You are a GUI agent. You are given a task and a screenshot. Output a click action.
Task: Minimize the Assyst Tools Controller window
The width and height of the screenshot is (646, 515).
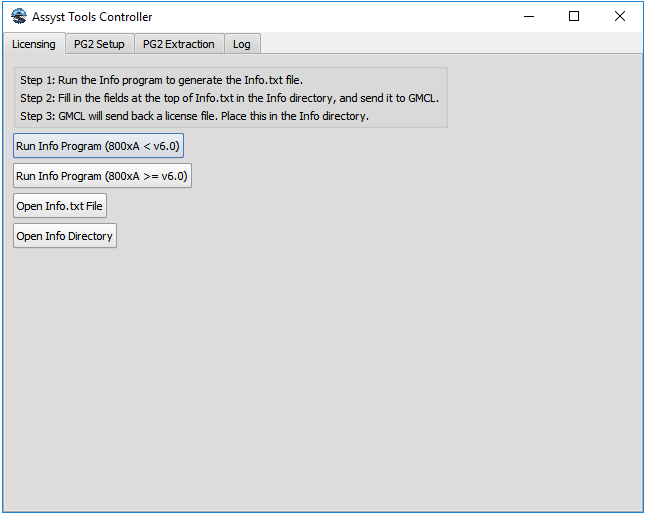pos(528,17)
